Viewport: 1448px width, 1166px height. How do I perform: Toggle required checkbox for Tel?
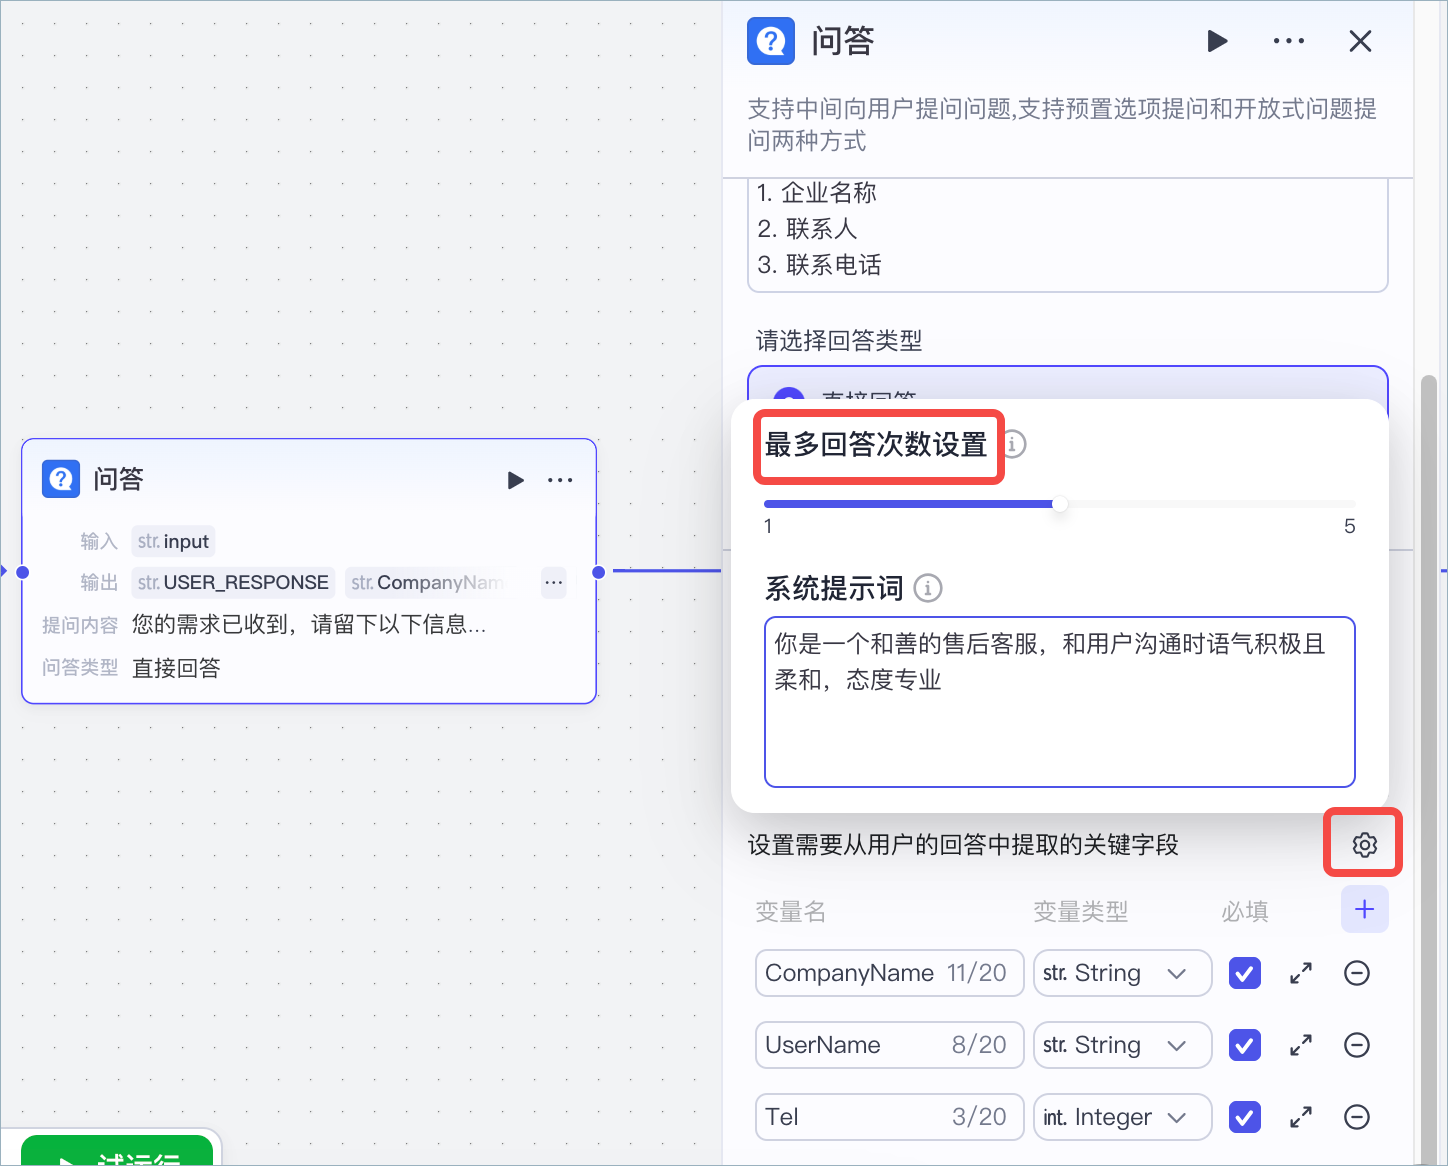click(1244, 1117)
